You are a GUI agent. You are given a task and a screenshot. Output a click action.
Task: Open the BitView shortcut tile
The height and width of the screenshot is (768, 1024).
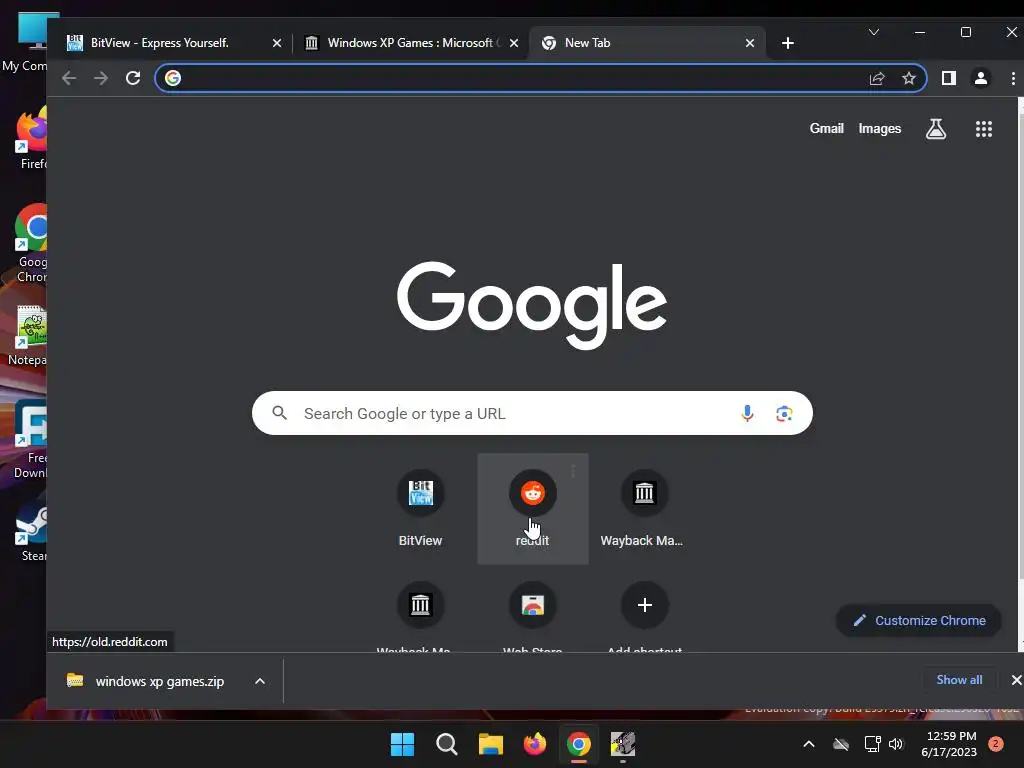421,509
